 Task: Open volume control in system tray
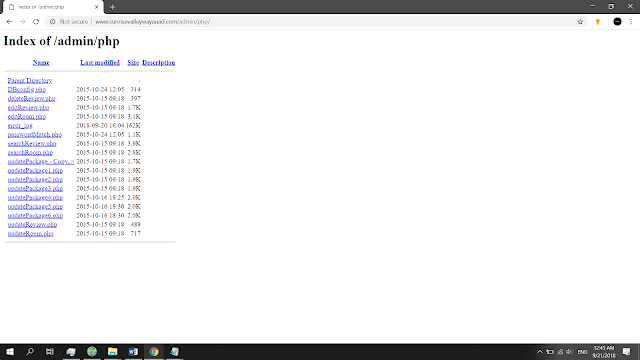click(x=569, y=351)
